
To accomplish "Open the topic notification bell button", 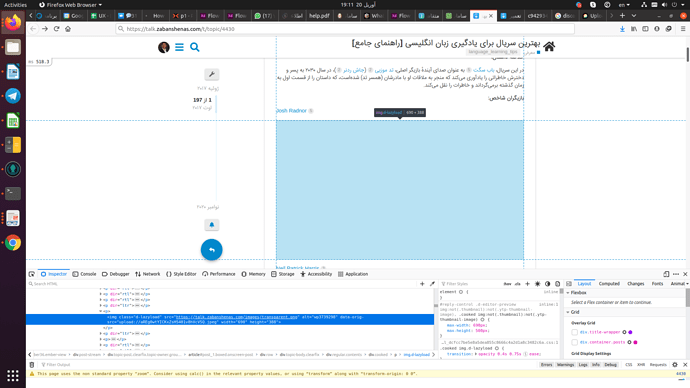I will tap(212, 225).
